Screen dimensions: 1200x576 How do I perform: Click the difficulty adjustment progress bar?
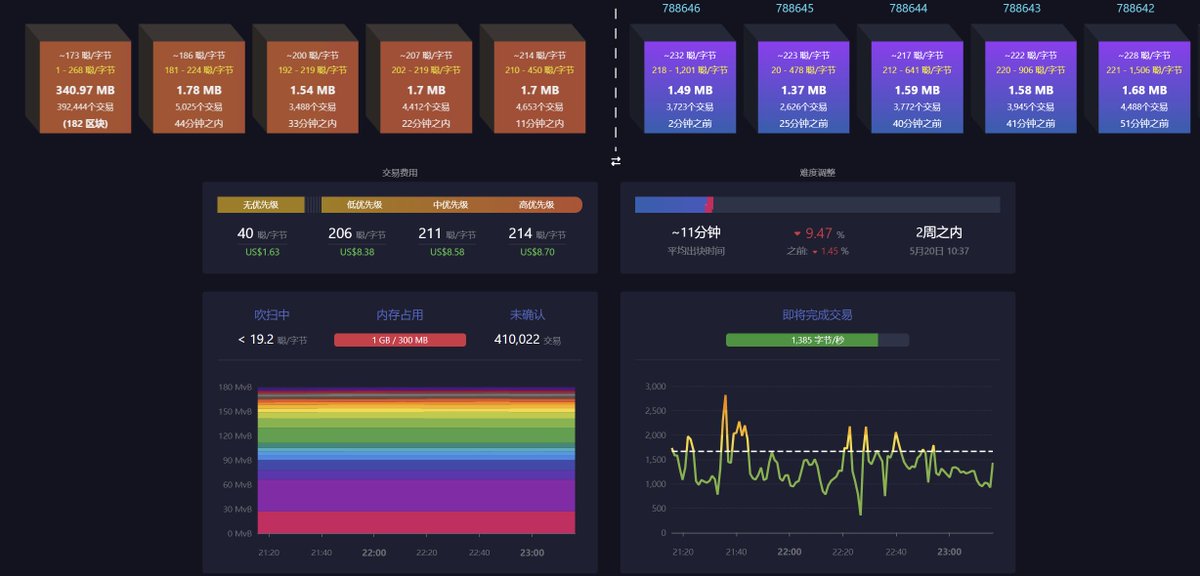point(818,203)
